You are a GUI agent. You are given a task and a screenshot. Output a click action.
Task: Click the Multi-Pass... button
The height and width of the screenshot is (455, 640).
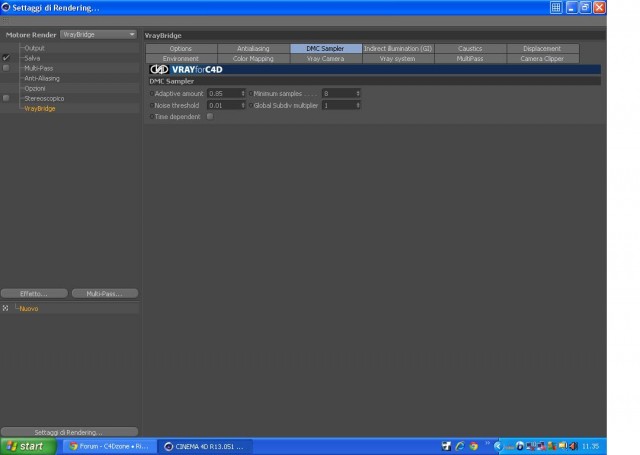coord(105,293)
